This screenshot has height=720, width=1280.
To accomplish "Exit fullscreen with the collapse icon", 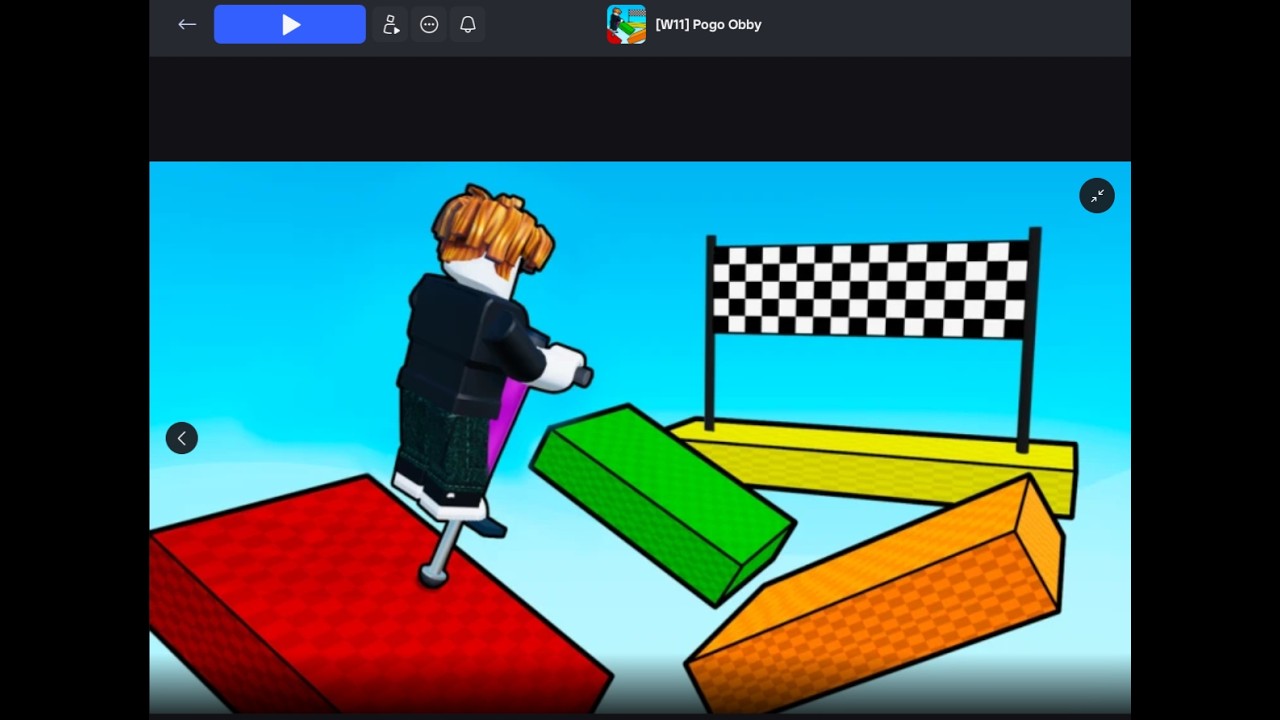I will pos(1097,196).
